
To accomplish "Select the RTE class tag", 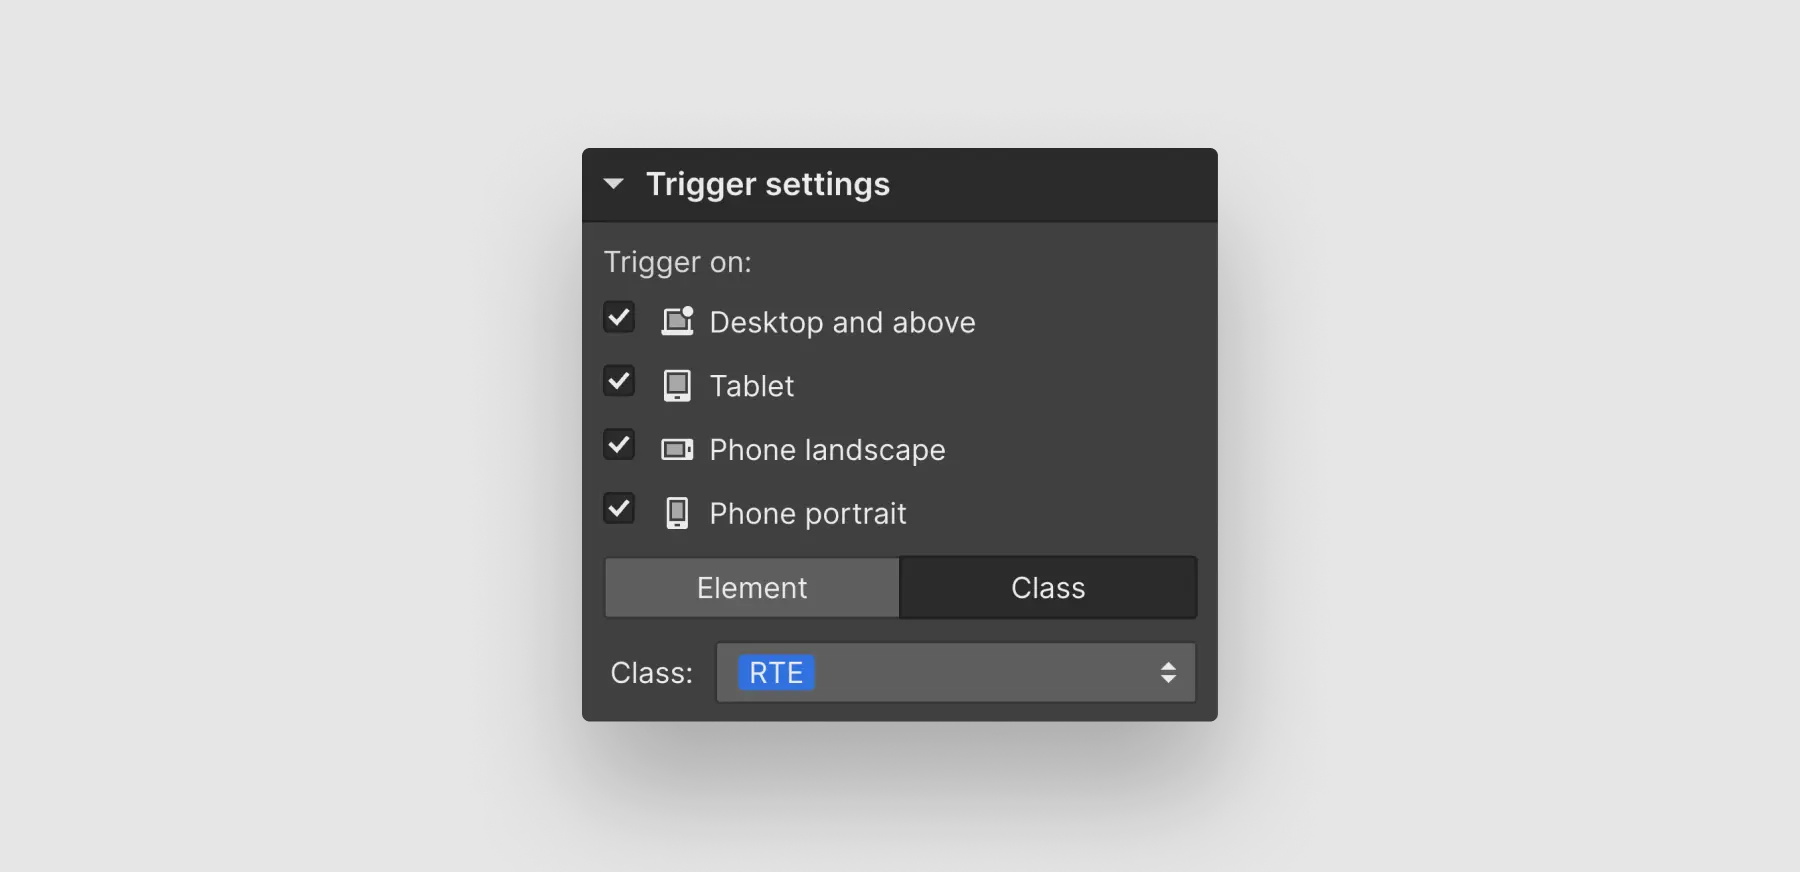I will click(776, 672).
